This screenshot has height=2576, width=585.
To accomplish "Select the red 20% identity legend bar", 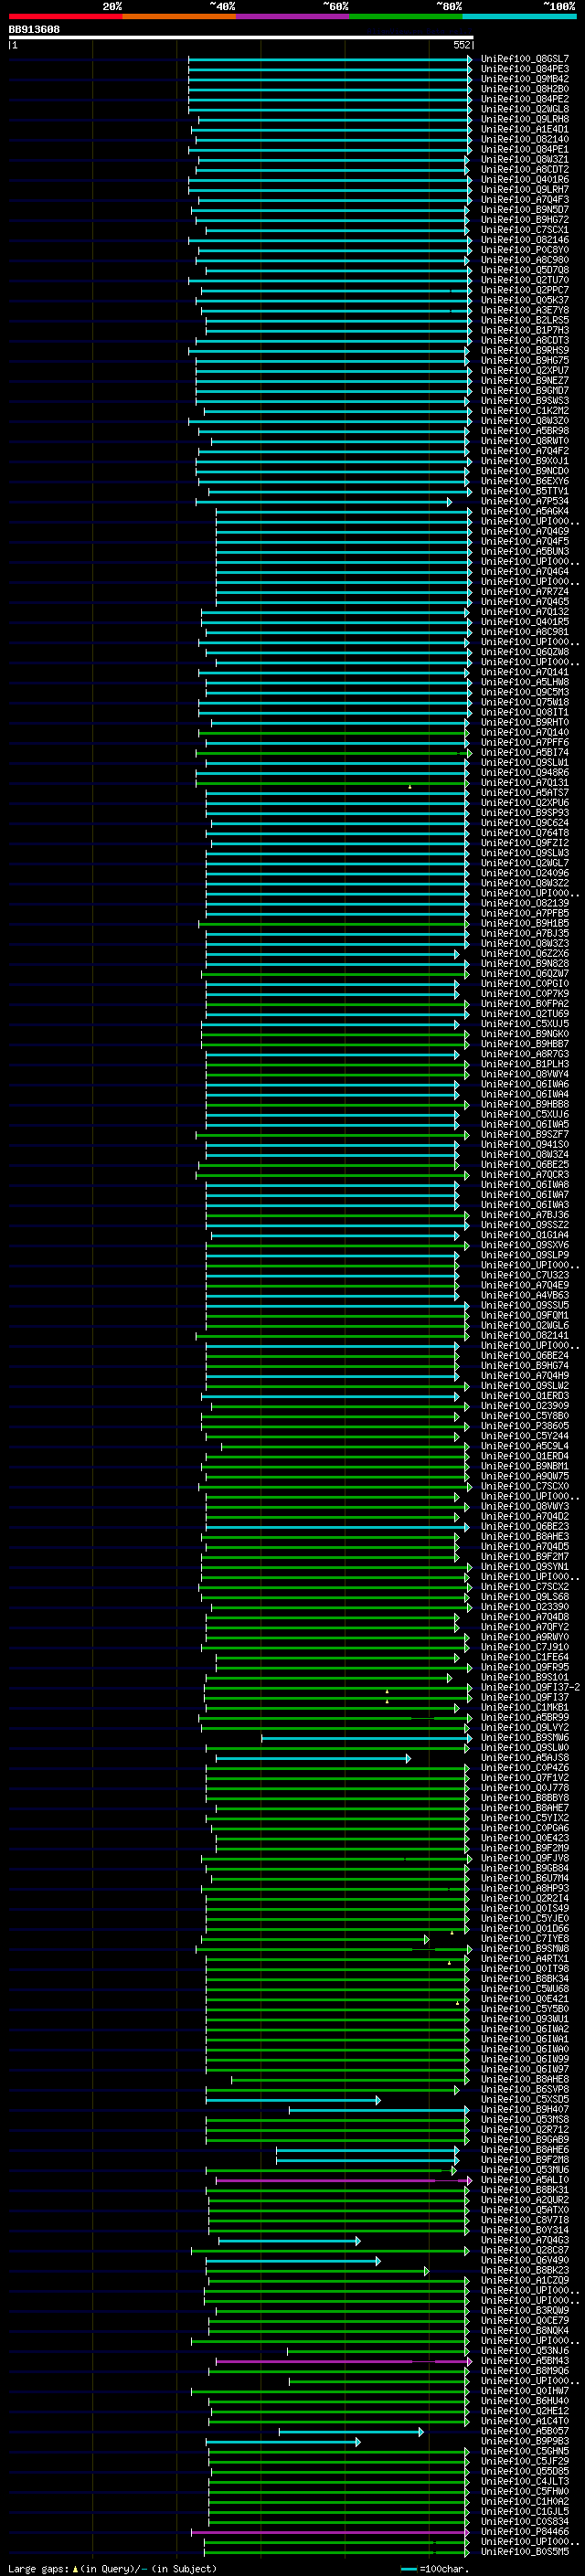I will coord(65,16).
